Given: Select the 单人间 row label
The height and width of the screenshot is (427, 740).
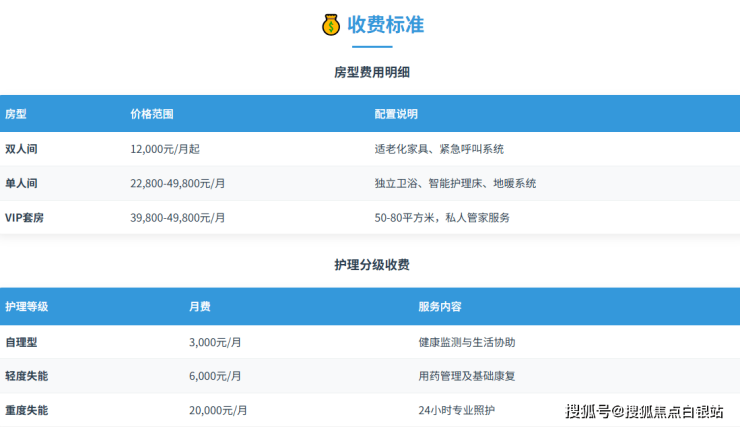Looking at the screenshot, I should 22,183.
